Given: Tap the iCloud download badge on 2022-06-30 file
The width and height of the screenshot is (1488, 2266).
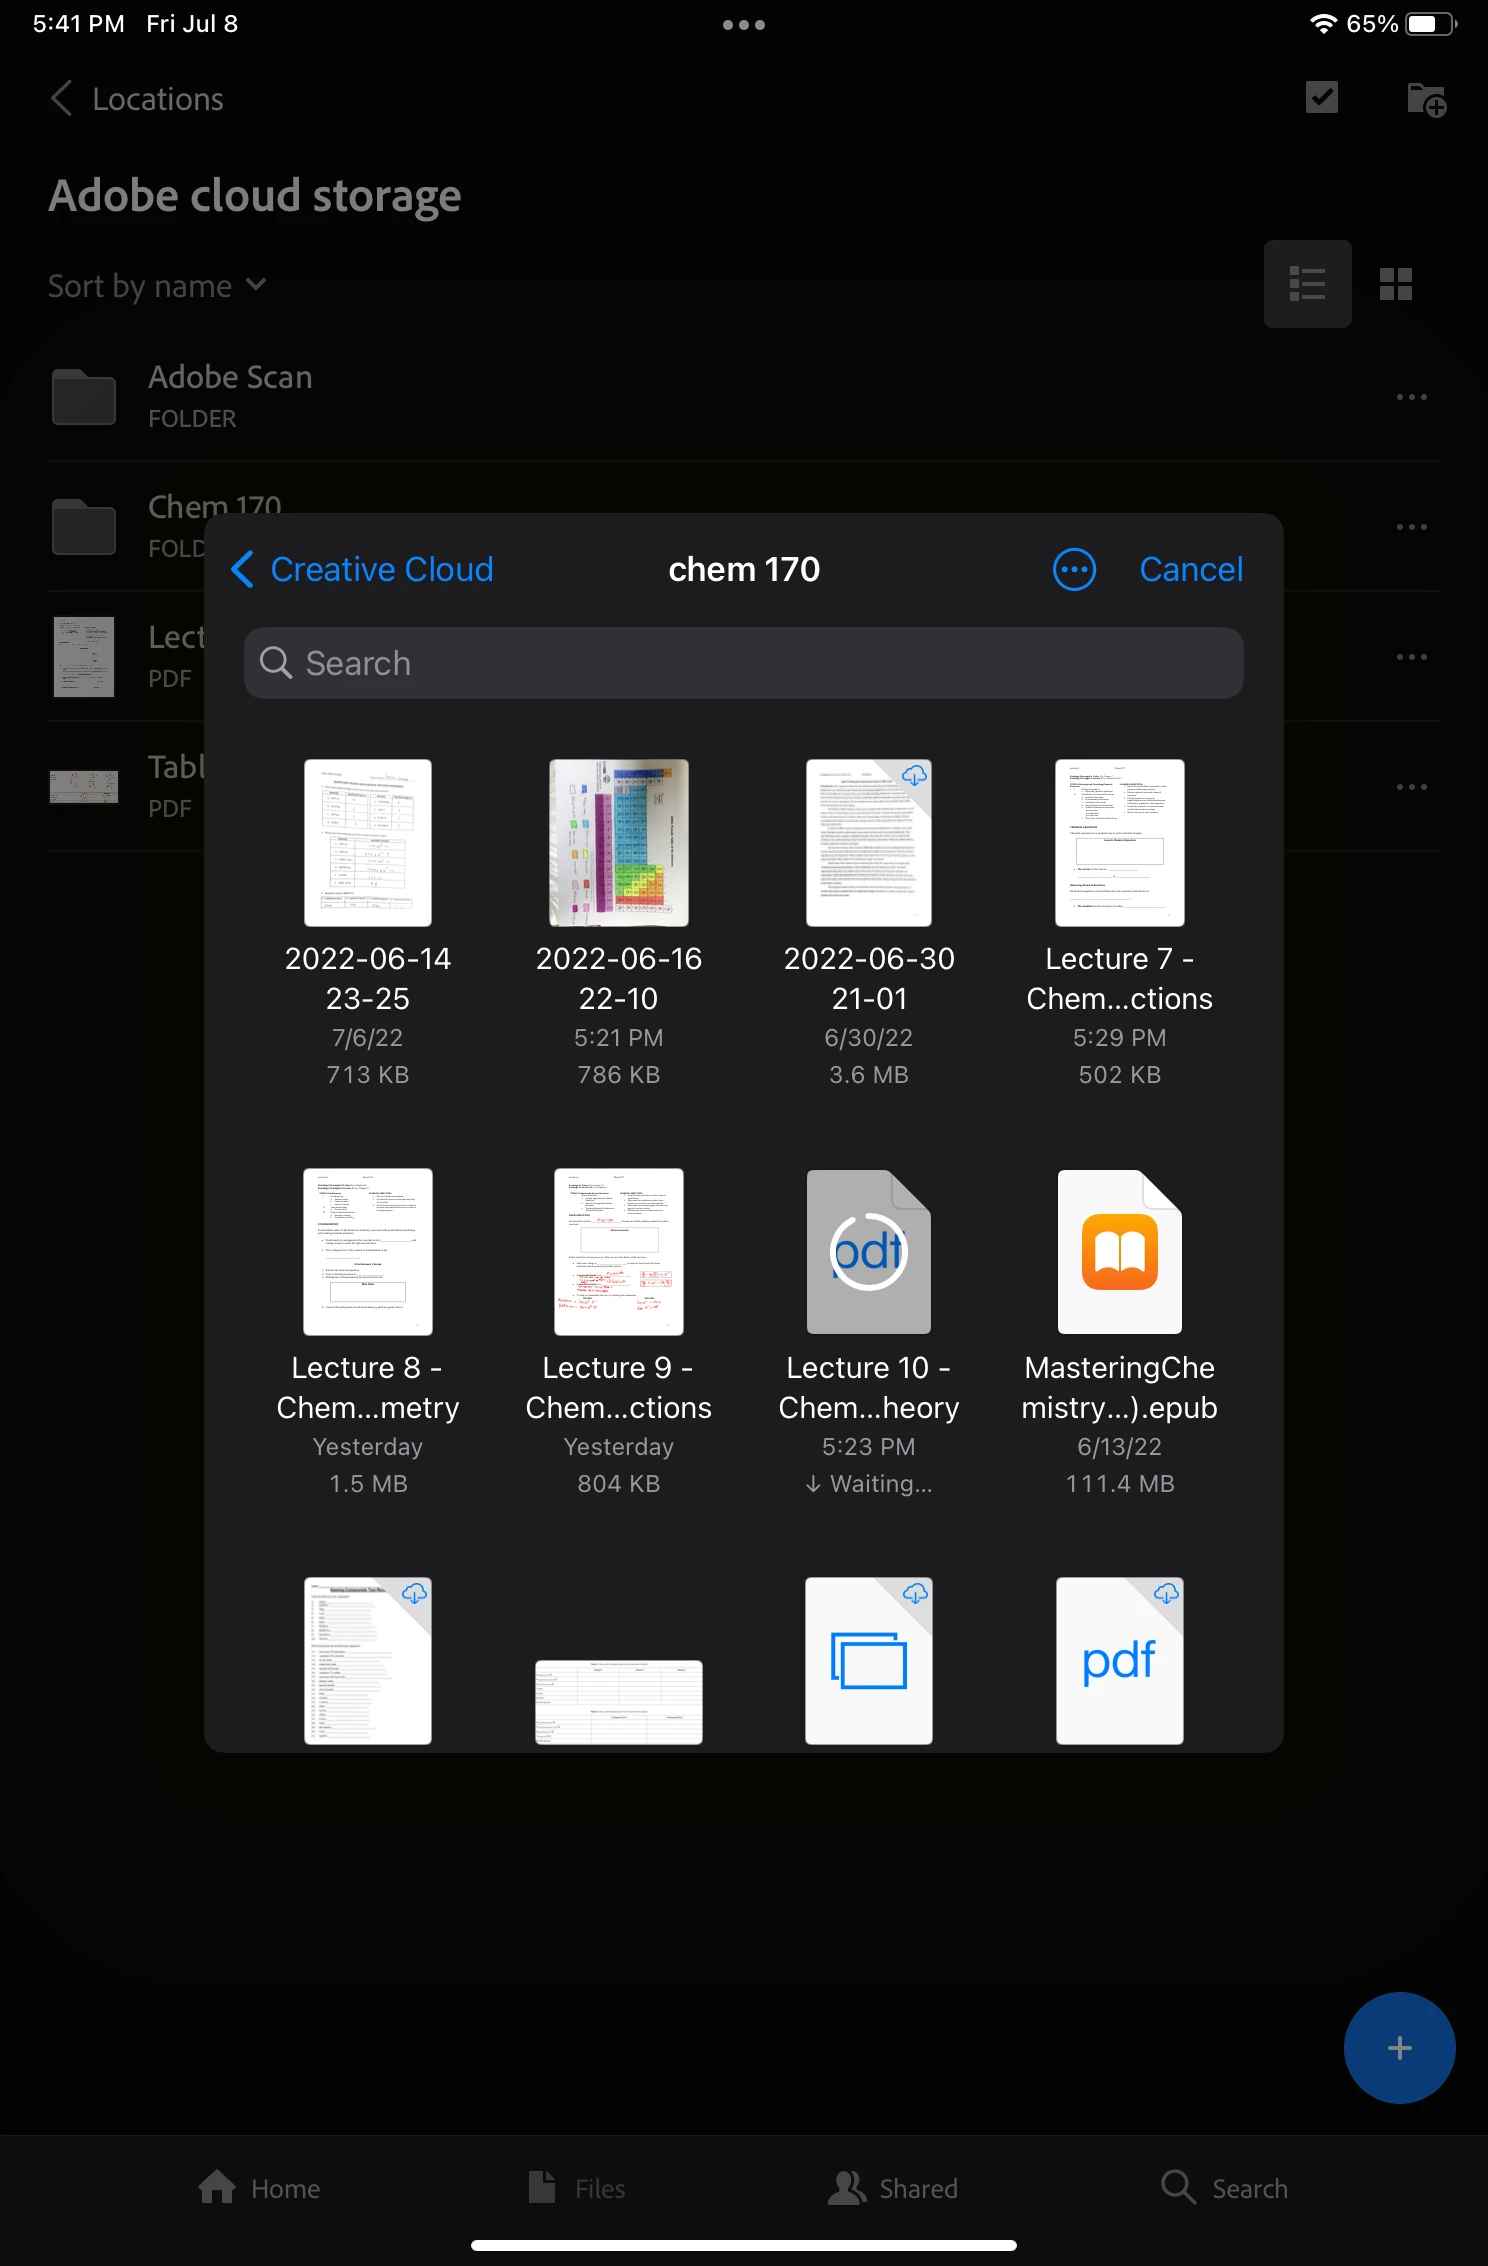Looking at the screenshot, I should [914, 775].
